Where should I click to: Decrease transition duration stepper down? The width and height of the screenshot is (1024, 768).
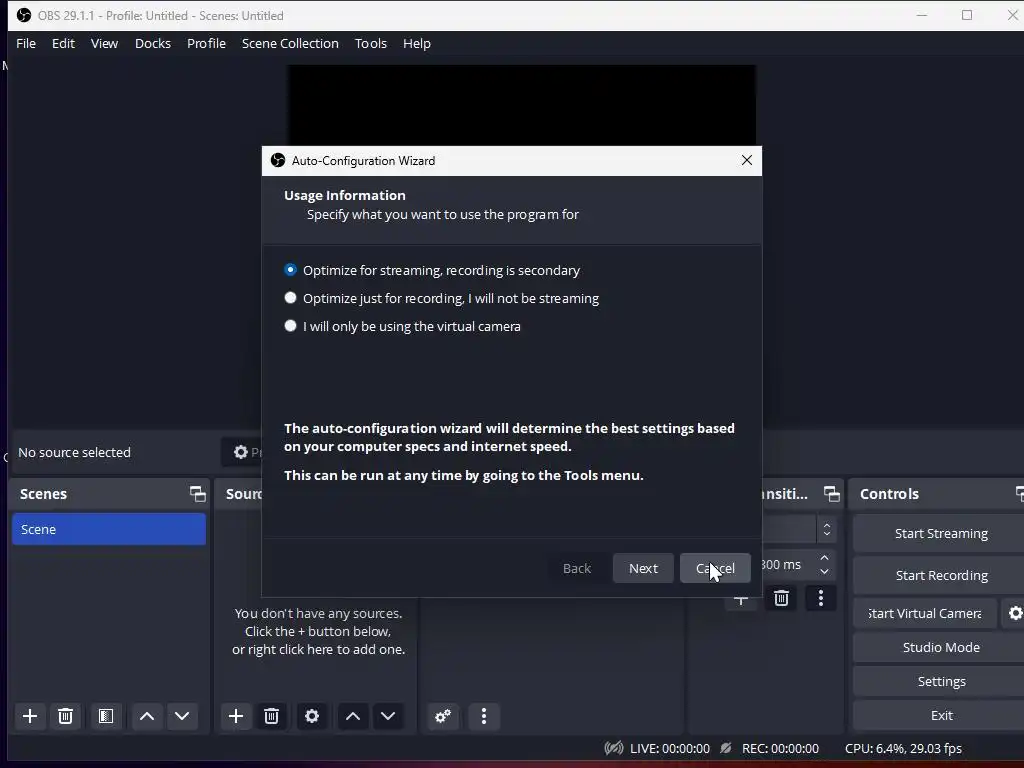[x=824, y=571]
